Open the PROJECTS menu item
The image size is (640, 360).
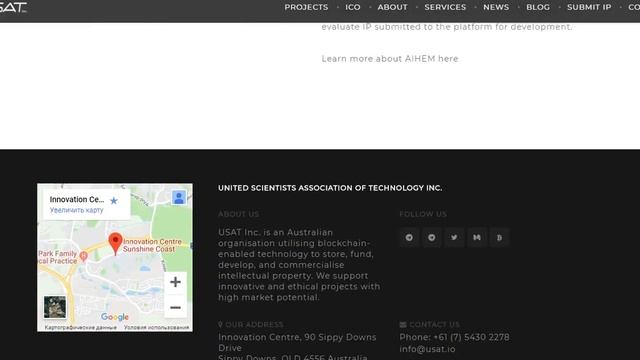pos(306,7)
